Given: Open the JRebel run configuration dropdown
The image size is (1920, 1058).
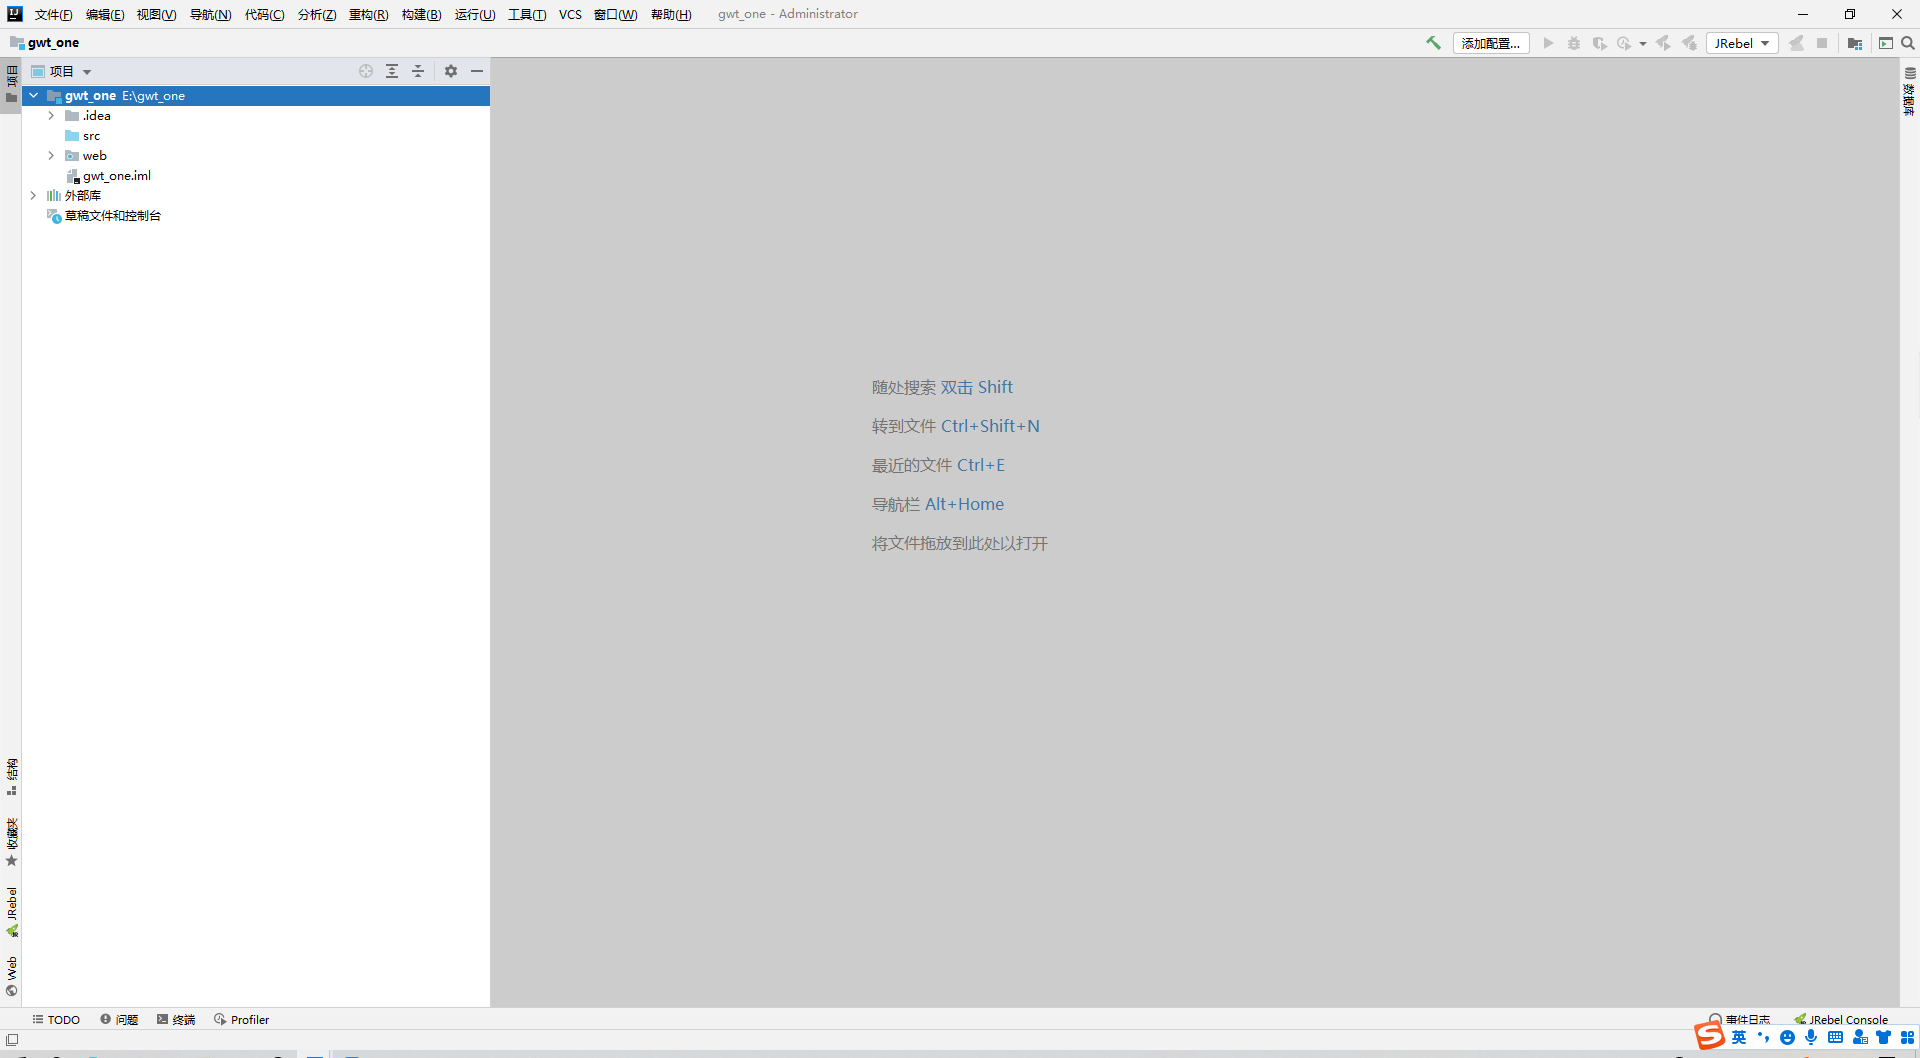Looking at the screenshot, I should (x=1741, y=43).
